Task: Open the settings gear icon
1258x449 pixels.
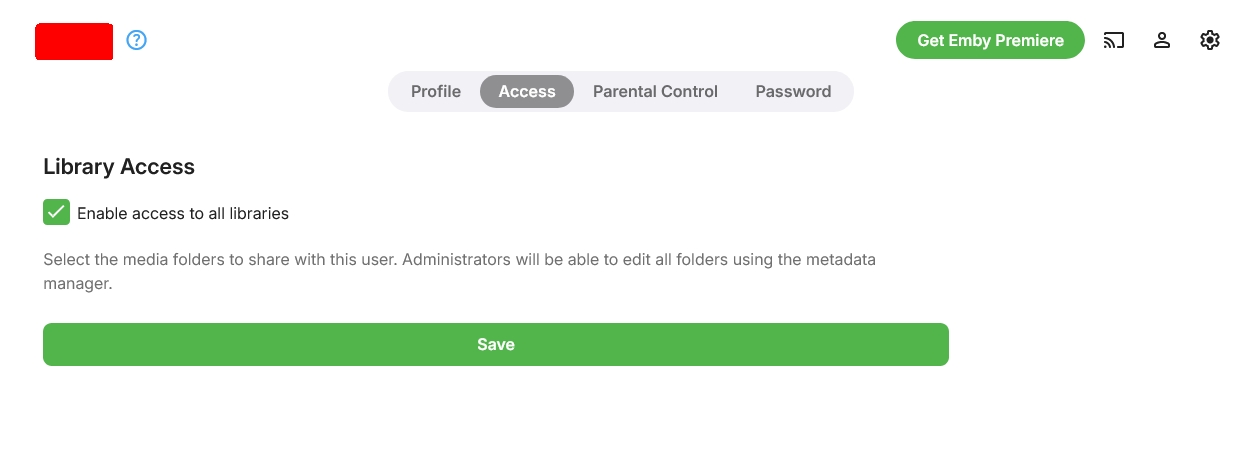Action: 1210,40
